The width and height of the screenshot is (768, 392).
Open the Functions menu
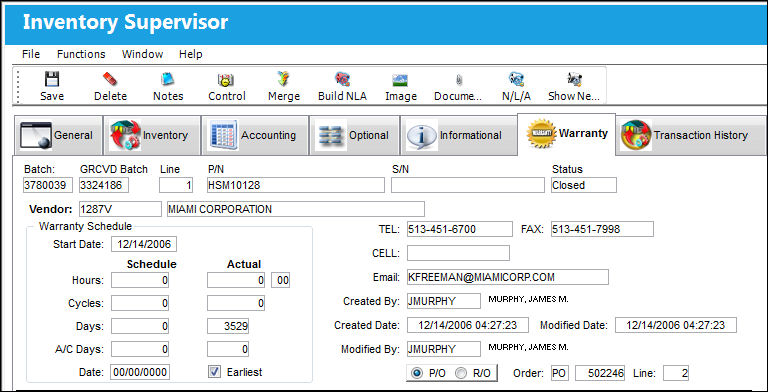pos(81,54)
